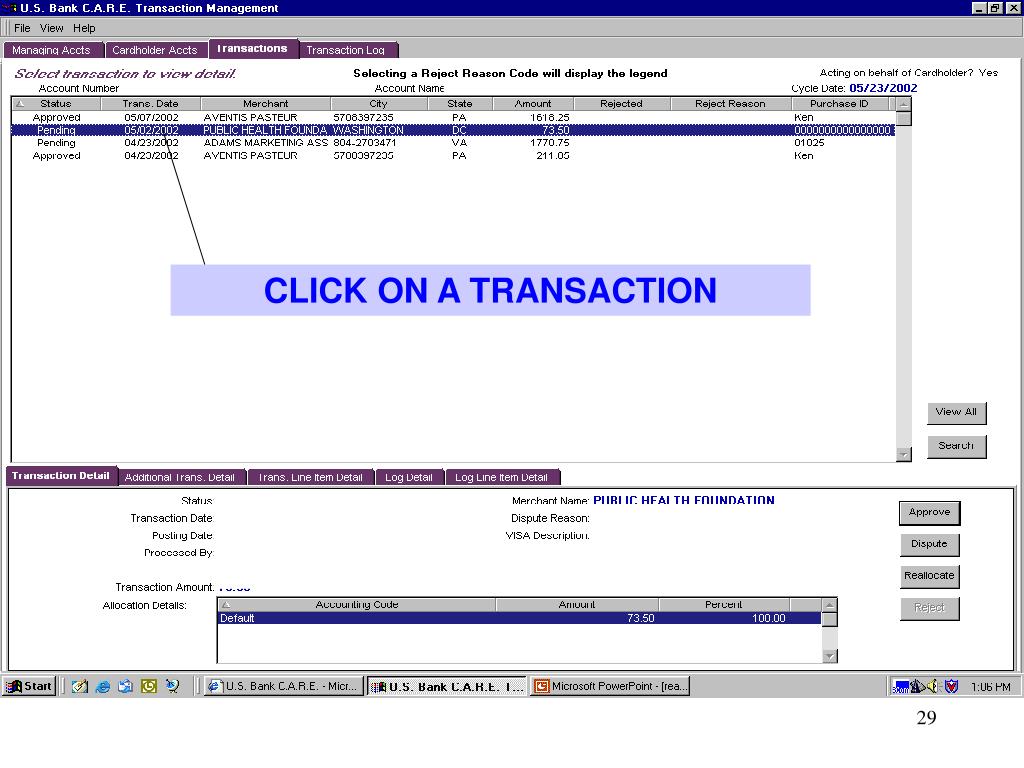1024x768 pixels.
Task: Select the Approved 05/07/2002 AVENTIS PASTEUR row
Action: pyautogui.click(x=453, y=118)
